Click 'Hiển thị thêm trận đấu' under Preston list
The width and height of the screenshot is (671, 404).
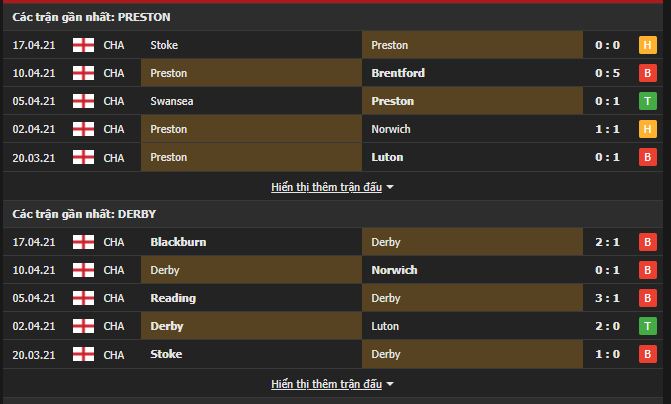pyautogui.click(x=327, y=187)
